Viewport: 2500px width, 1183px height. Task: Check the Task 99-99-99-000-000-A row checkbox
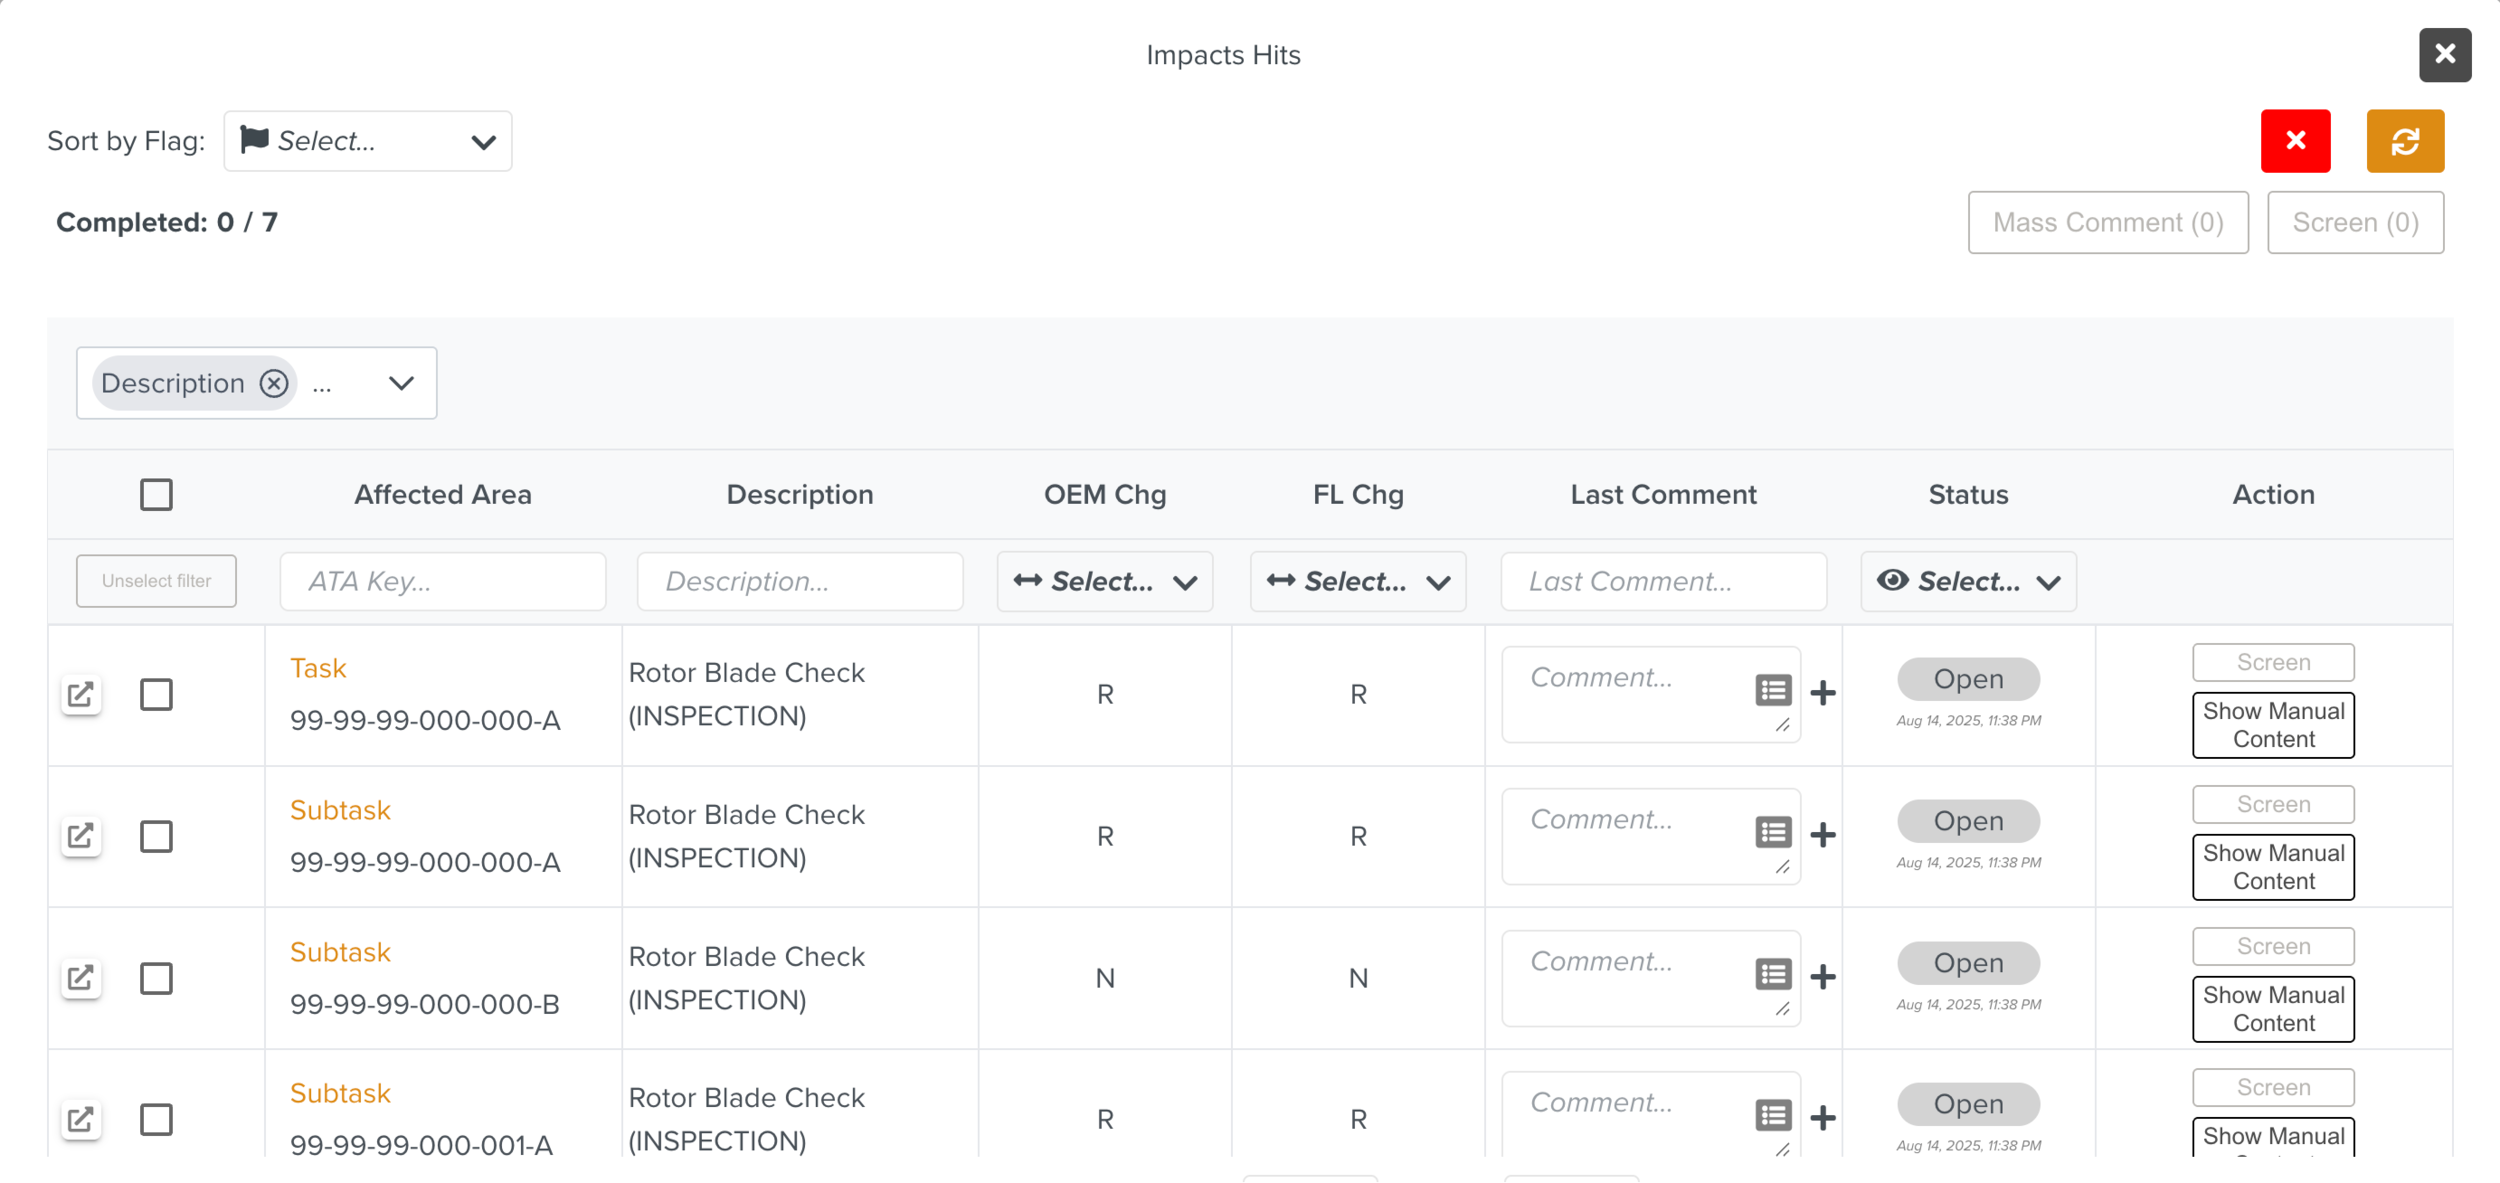[x=156, y=694]
